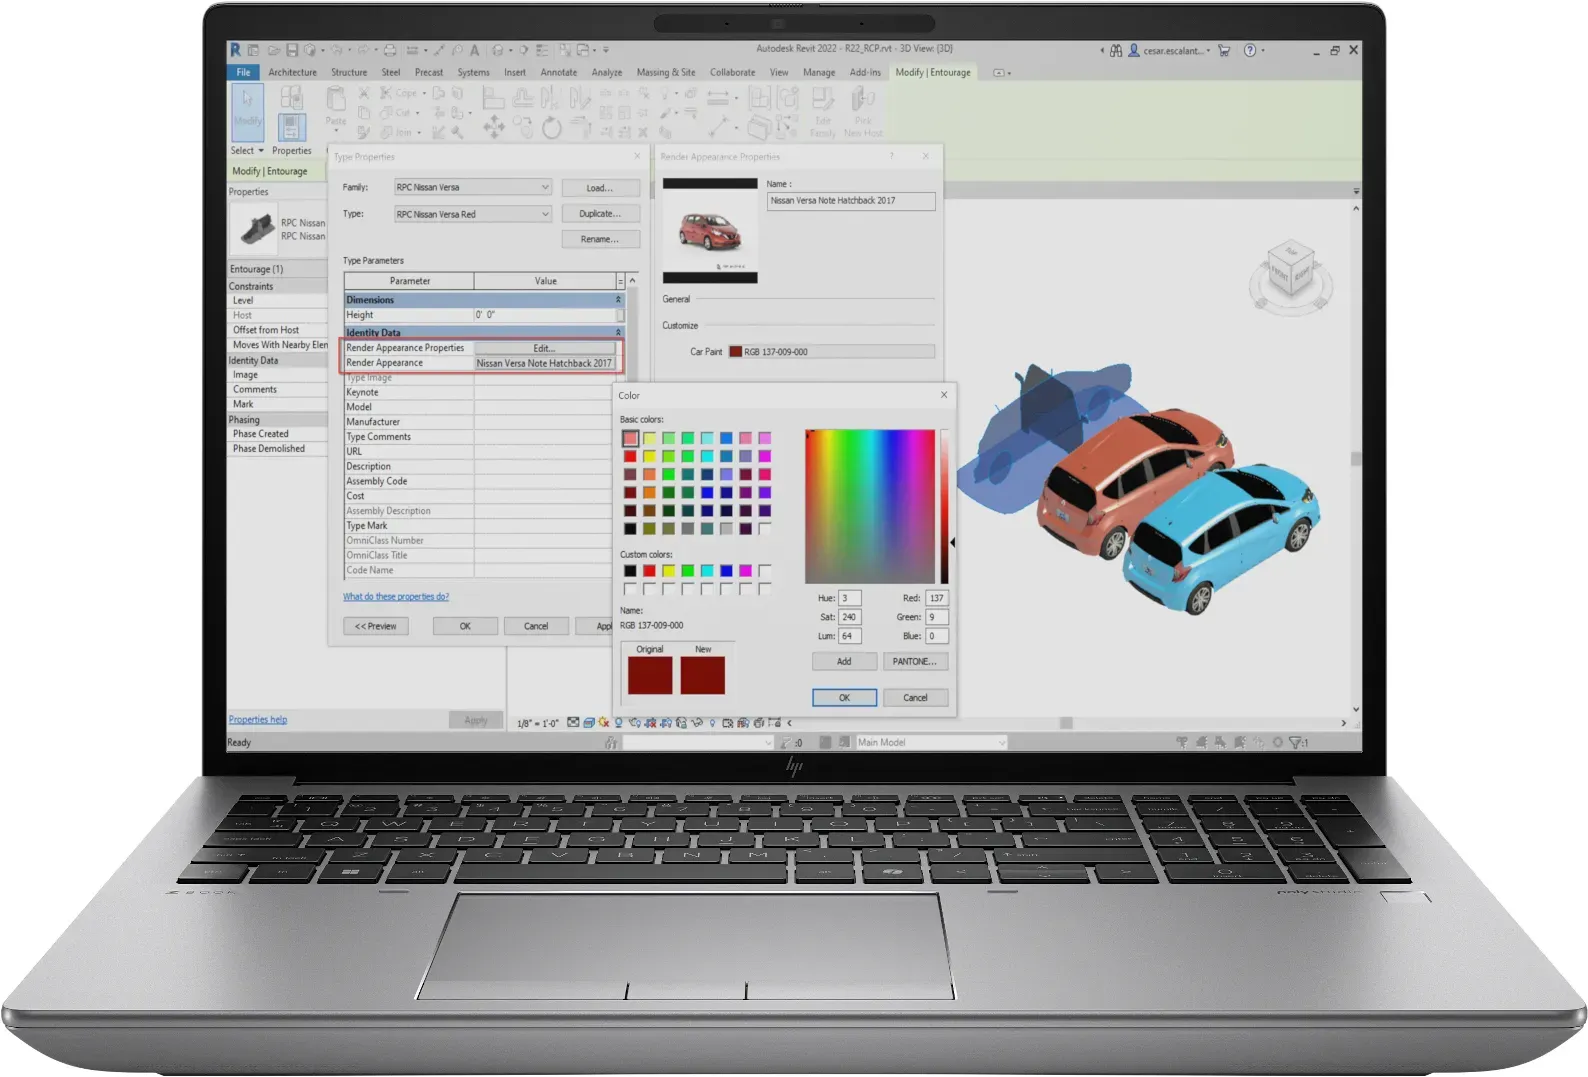1588x1077 pixels.
Task: Click the PANTONE button in Color dialog
Action: (x=914, y=662)
